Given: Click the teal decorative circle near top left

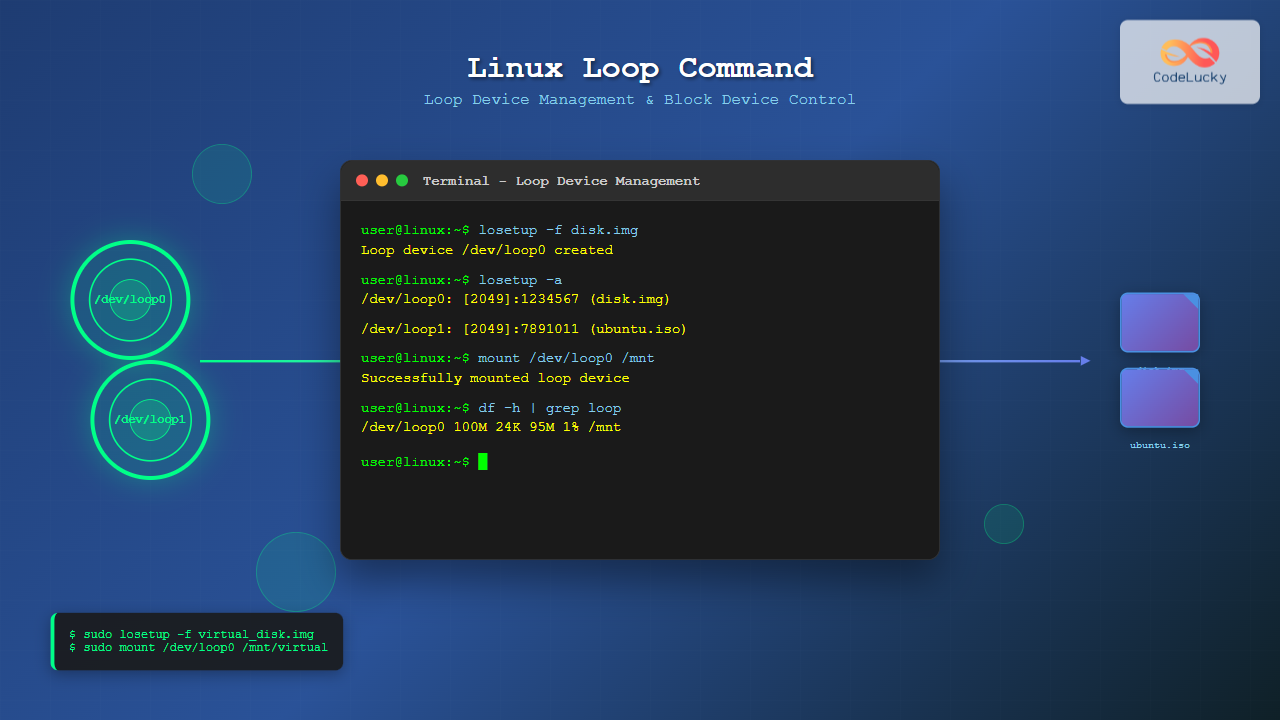Looking at the screenshot, I should coord(221,174).
